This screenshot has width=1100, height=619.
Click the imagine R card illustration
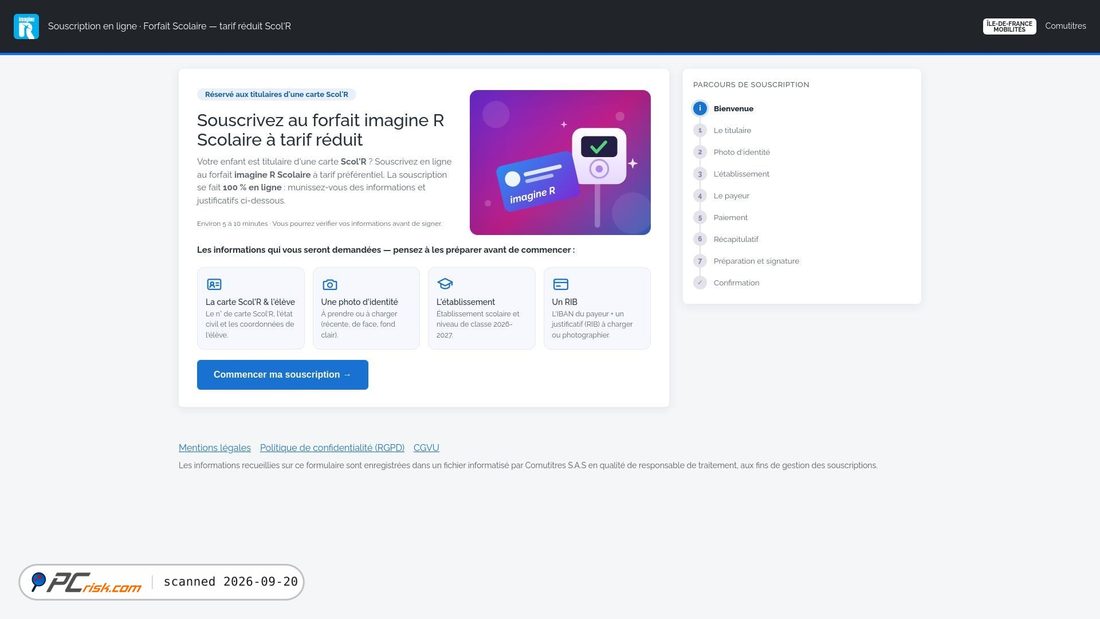click(560, 162)
